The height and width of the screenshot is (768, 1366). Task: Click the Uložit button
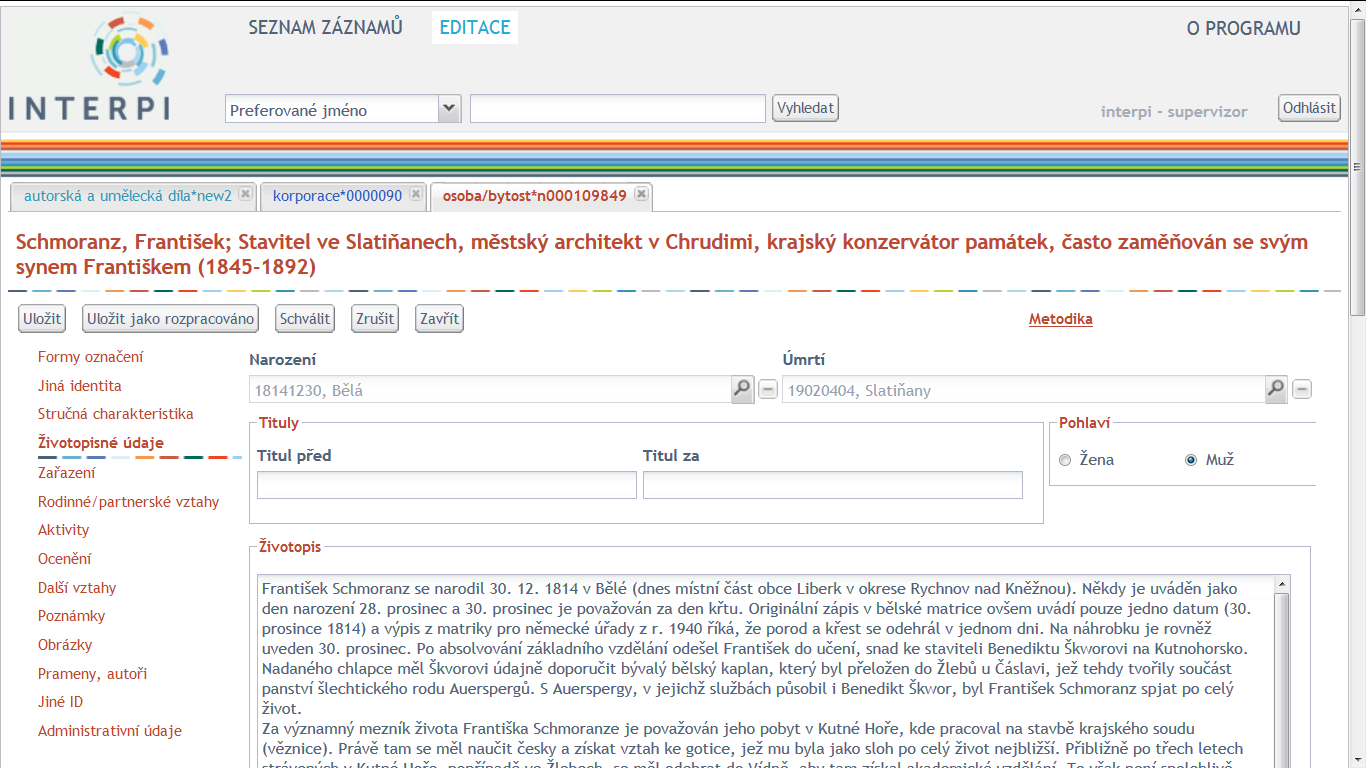(x=42, y=319)
